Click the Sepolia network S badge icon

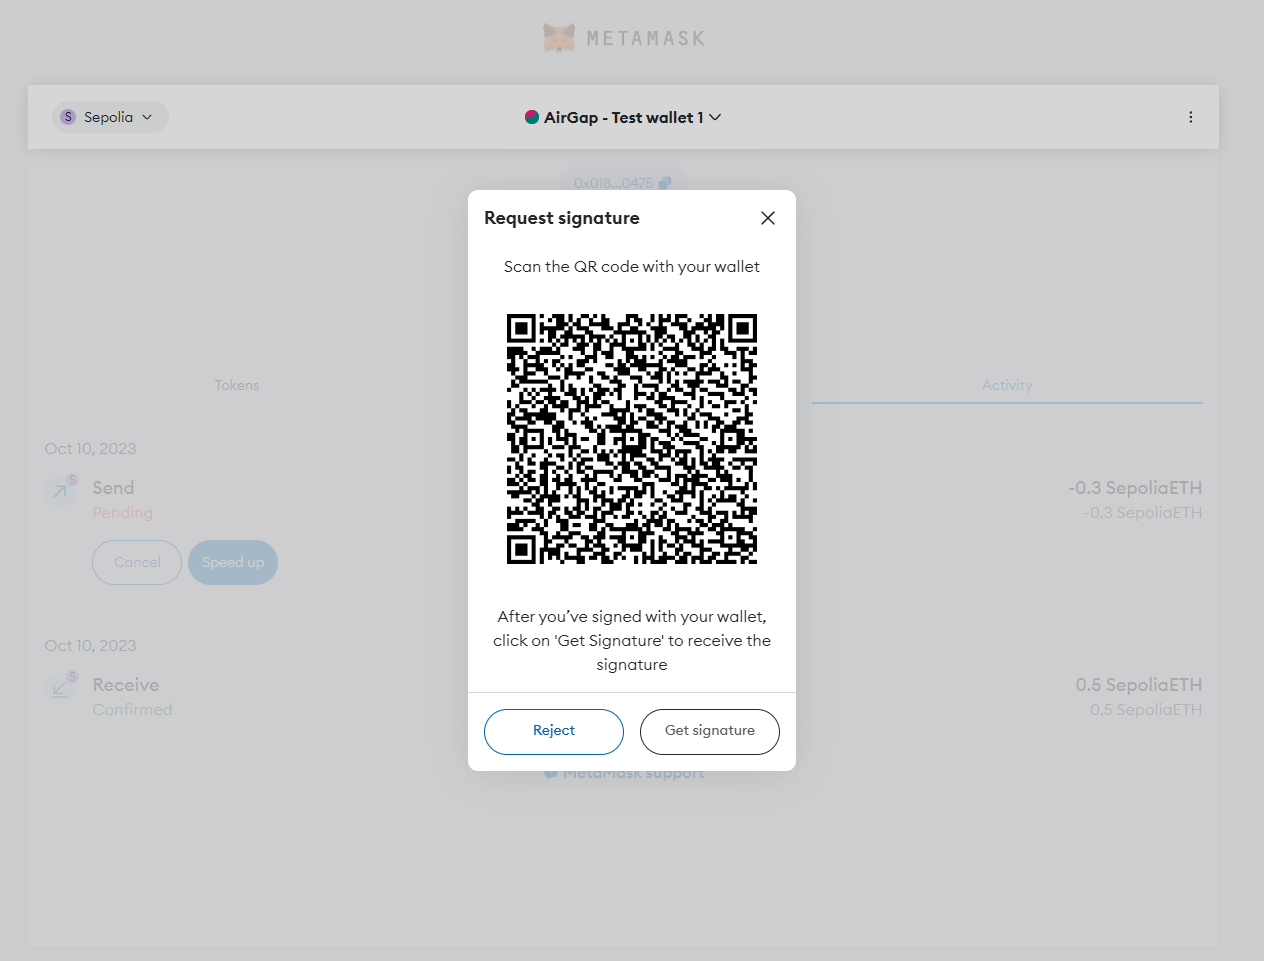point(68,117)
